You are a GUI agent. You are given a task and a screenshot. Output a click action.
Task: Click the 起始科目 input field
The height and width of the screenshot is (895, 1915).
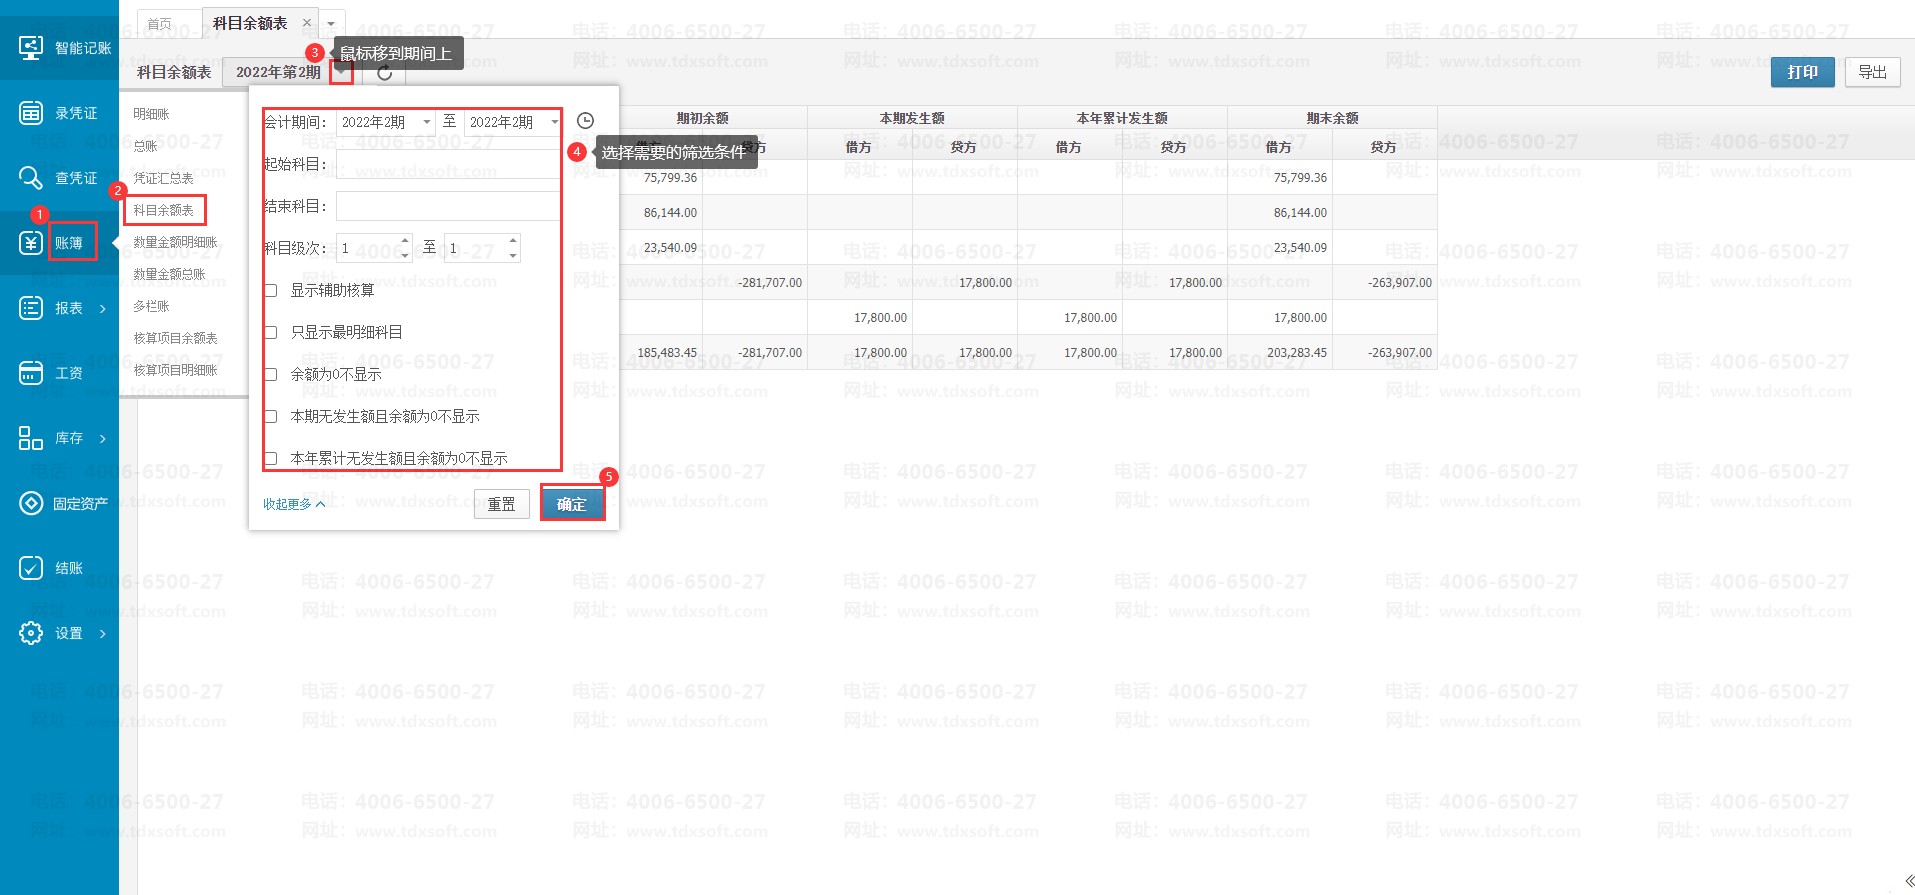[x=447, y=164]
